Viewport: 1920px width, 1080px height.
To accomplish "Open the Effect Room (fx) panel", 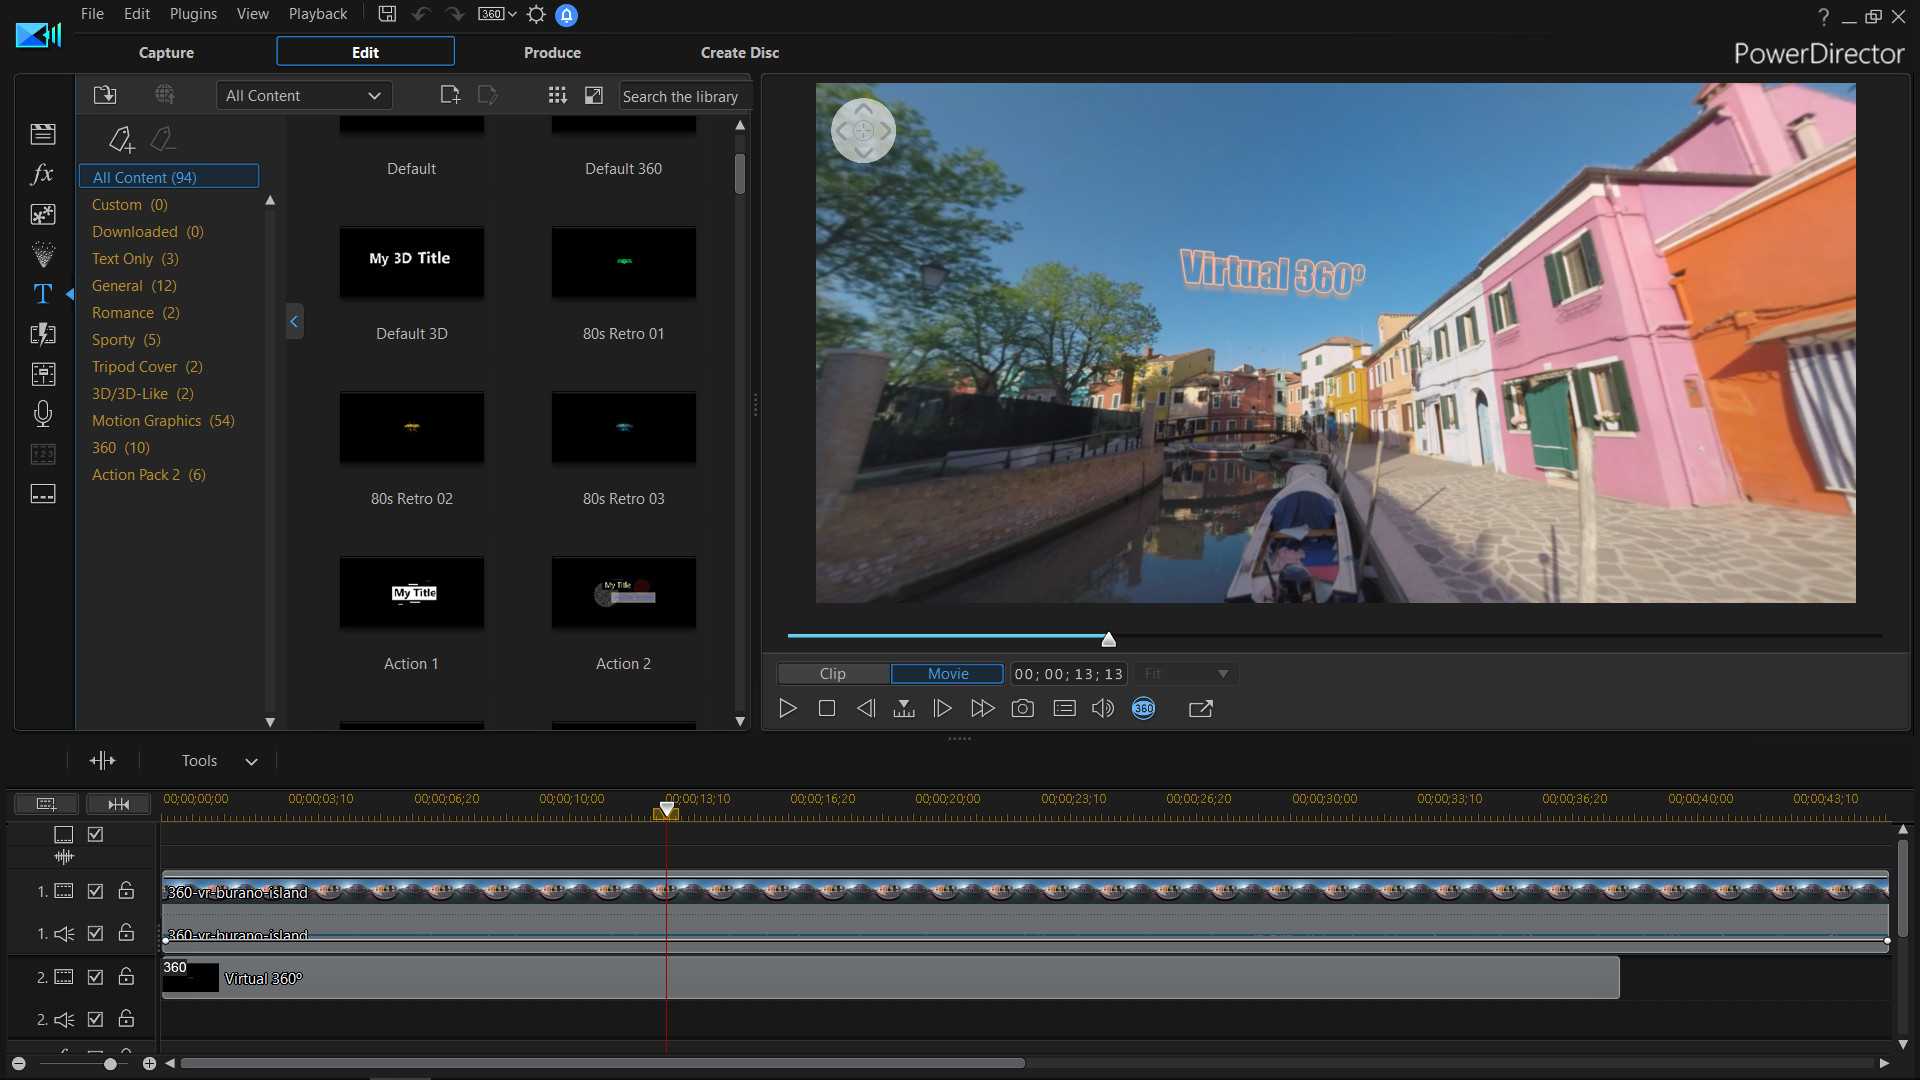I will click(x=43, y=174).
